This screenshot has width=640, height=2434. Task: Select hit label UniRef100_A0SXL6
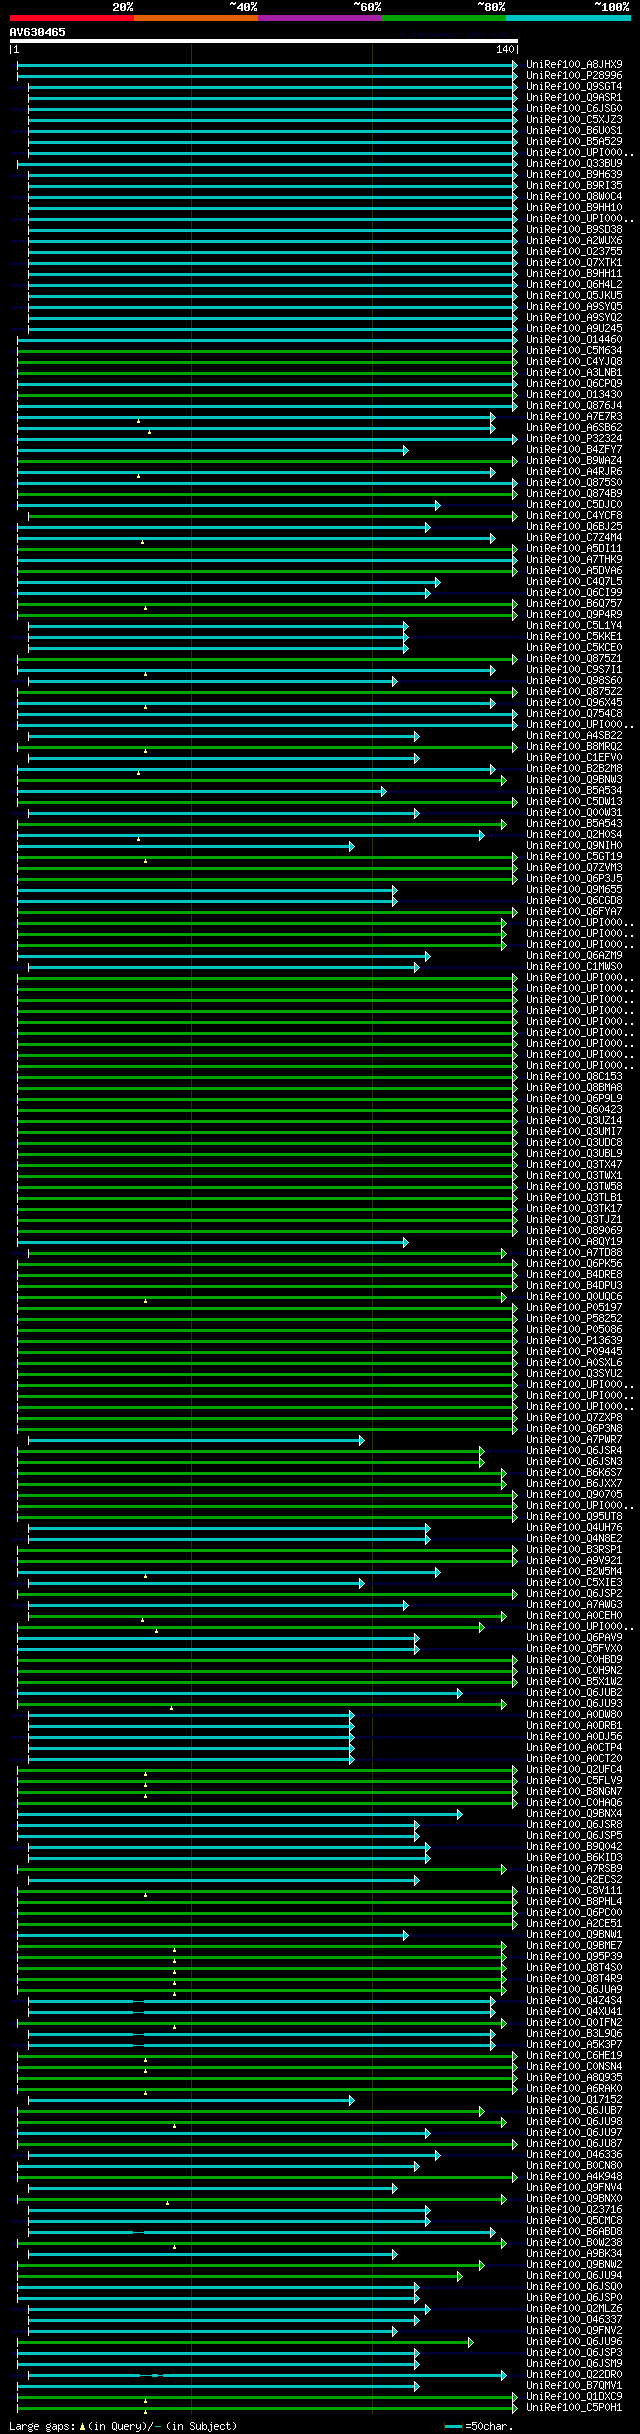coord(574,1362)
